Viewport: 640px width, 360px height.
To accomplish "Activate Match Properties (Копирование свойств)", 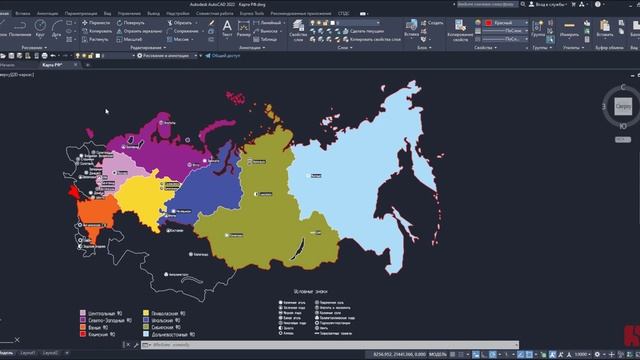I will [x=460, y=30].
